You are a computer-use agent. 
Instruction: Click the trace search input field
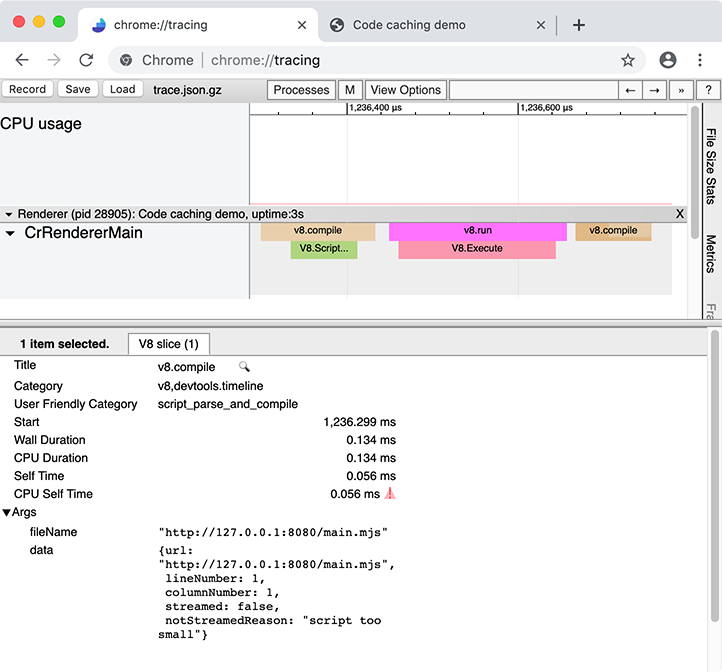(533, 90)
